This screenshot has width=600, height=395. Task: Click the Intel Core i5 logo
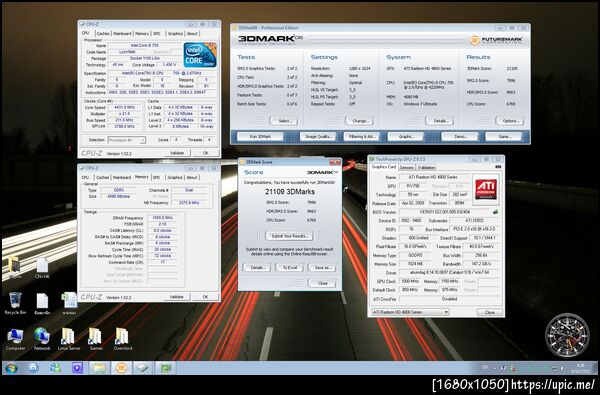click(200, 55)
